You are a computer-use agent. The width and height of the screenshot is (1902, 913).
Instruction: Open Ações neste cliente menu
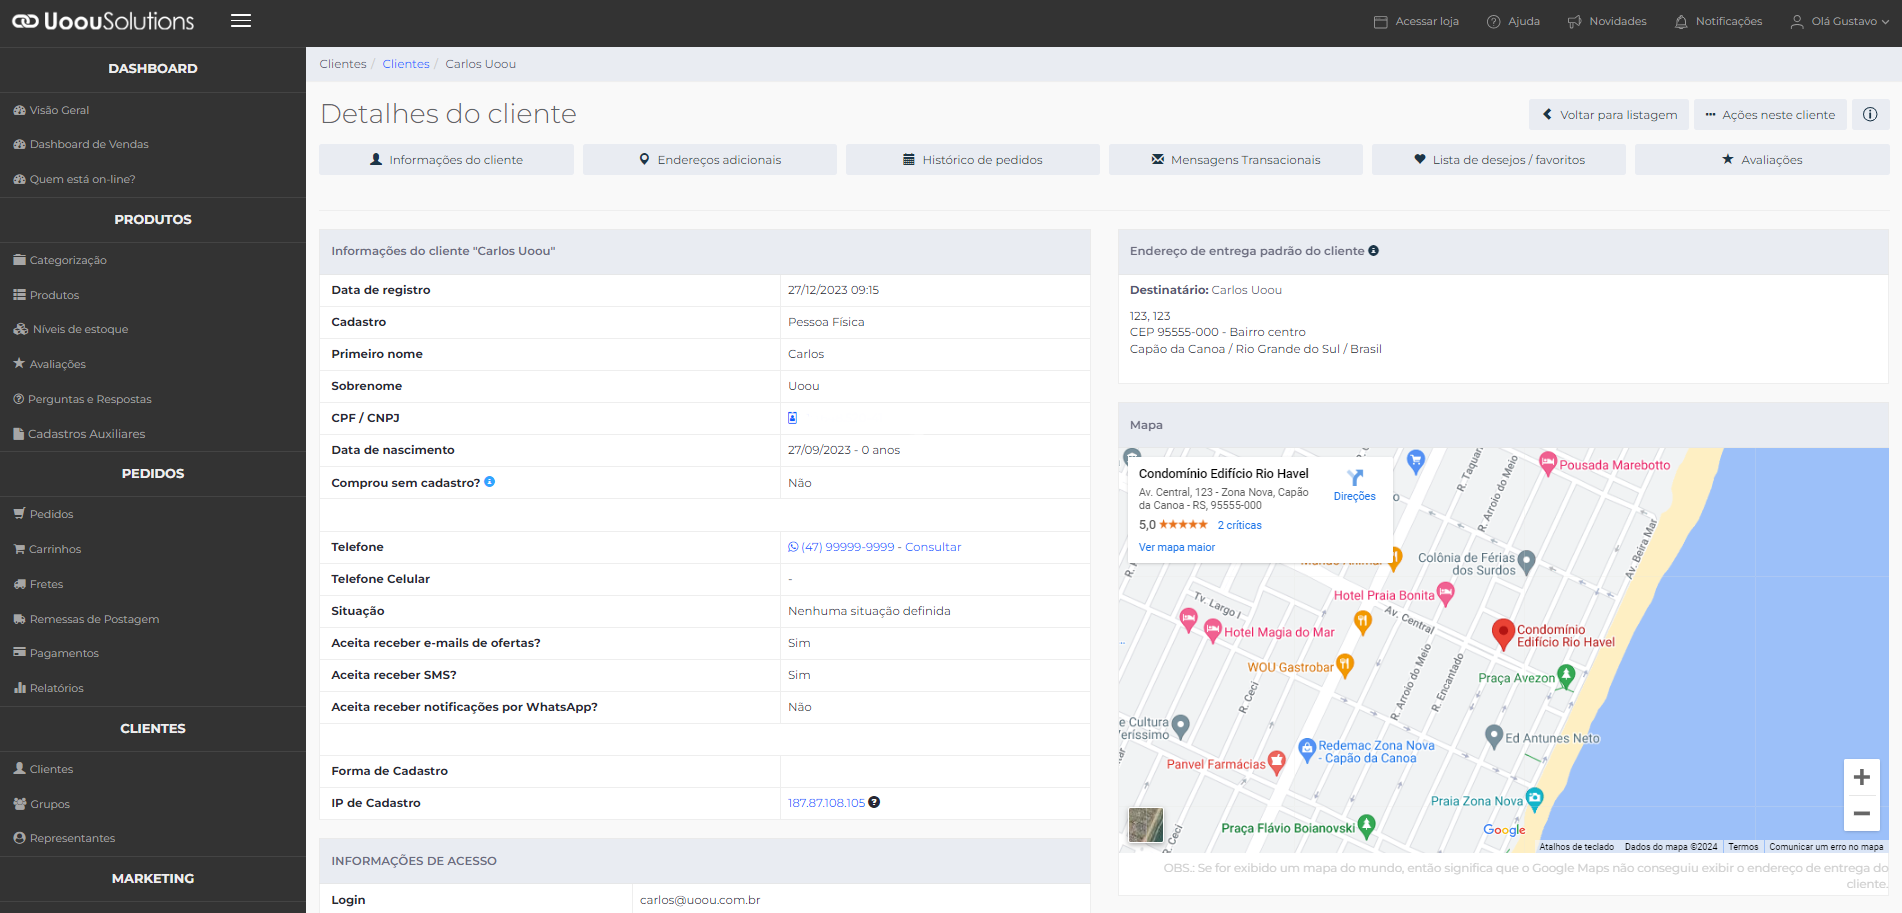click(x=1770, y=115)
